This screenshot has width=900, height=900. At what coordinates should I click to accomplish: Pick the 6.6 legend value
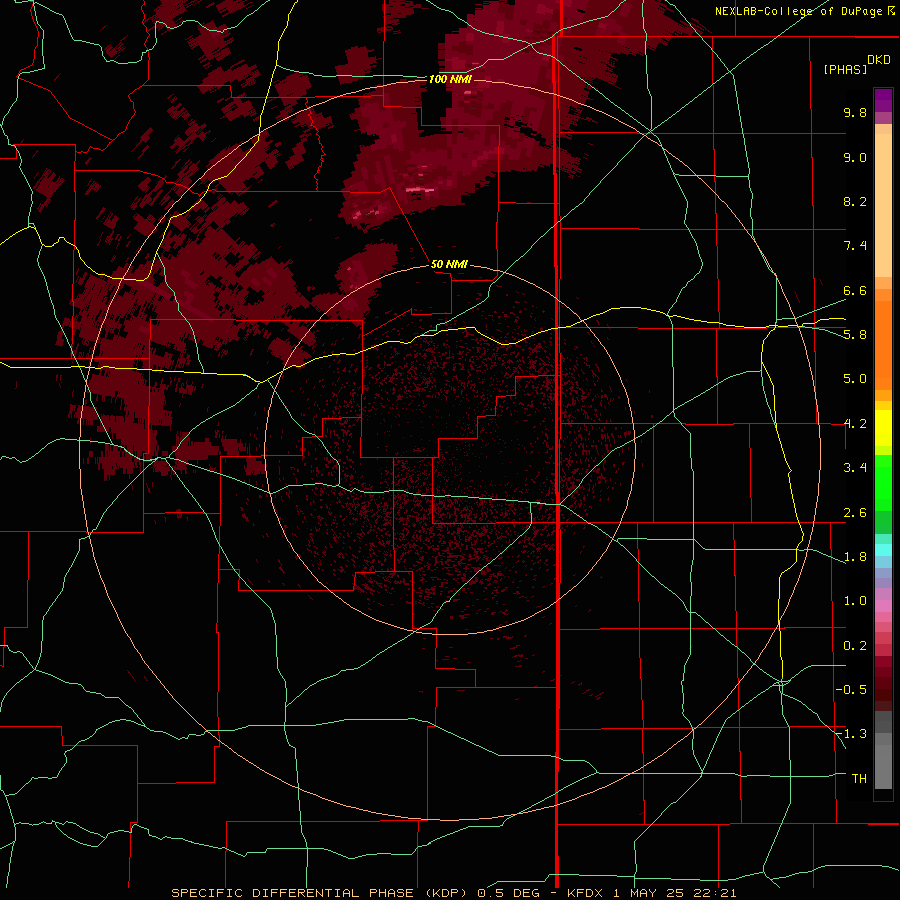pos(855,290)
